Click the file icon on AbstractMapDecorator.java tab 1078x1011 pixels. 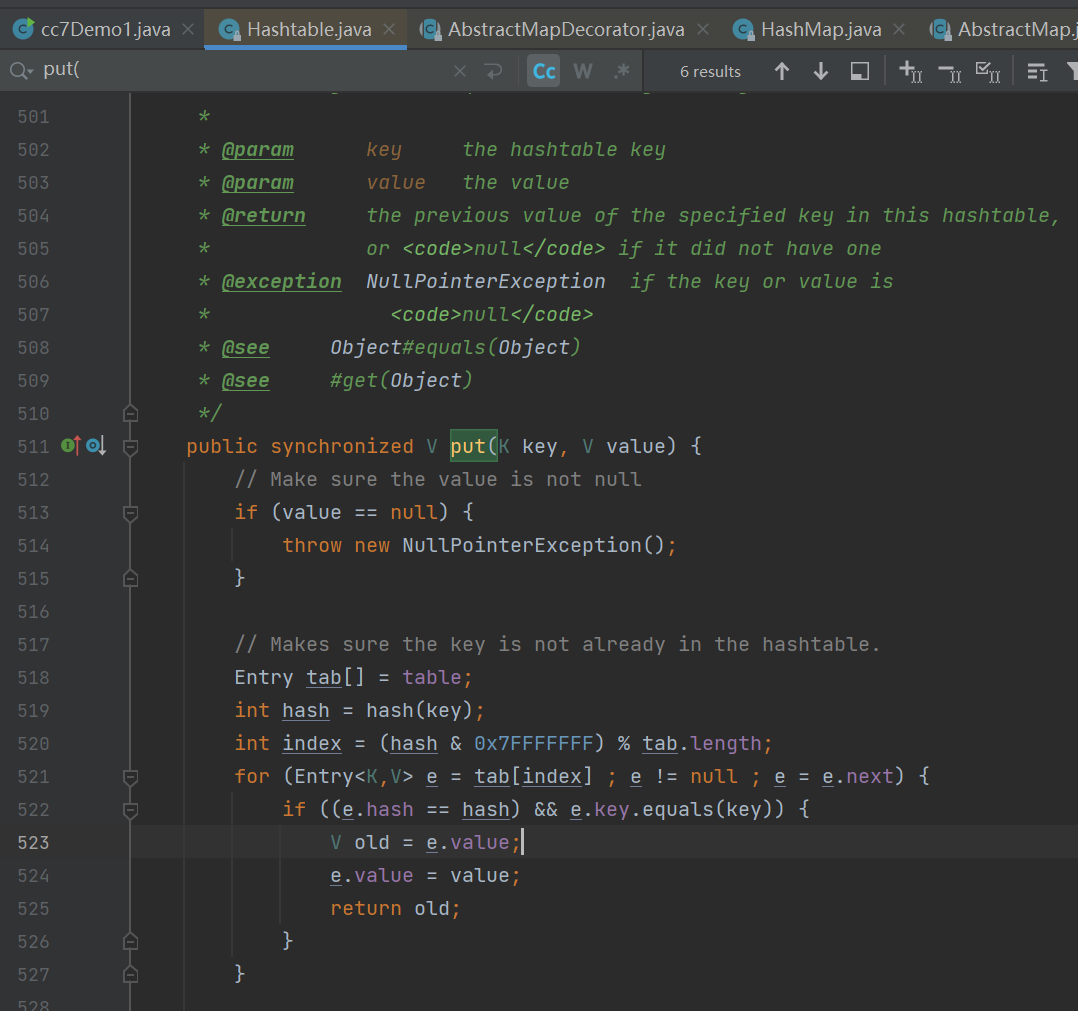430,30
